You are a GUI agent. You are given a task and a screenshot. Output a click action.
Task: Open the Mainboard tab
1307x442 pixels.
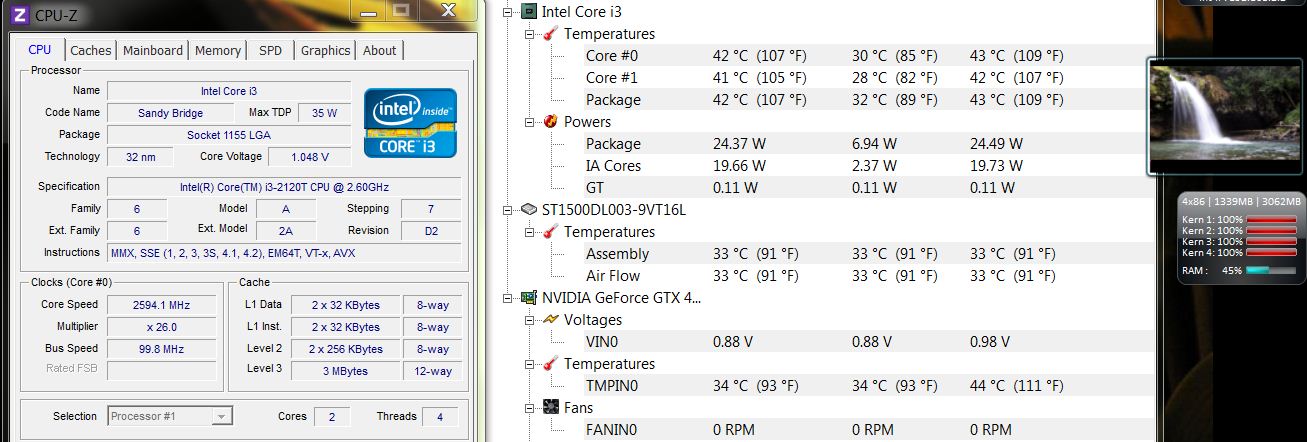coord(153,51)
